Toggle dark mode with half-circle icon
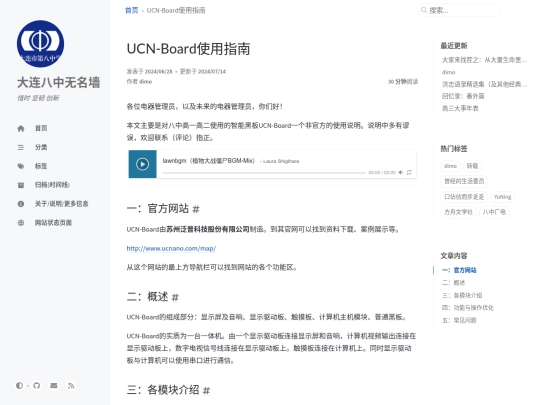Viewport: 540px width, 405px height. (x=19, y=385)
